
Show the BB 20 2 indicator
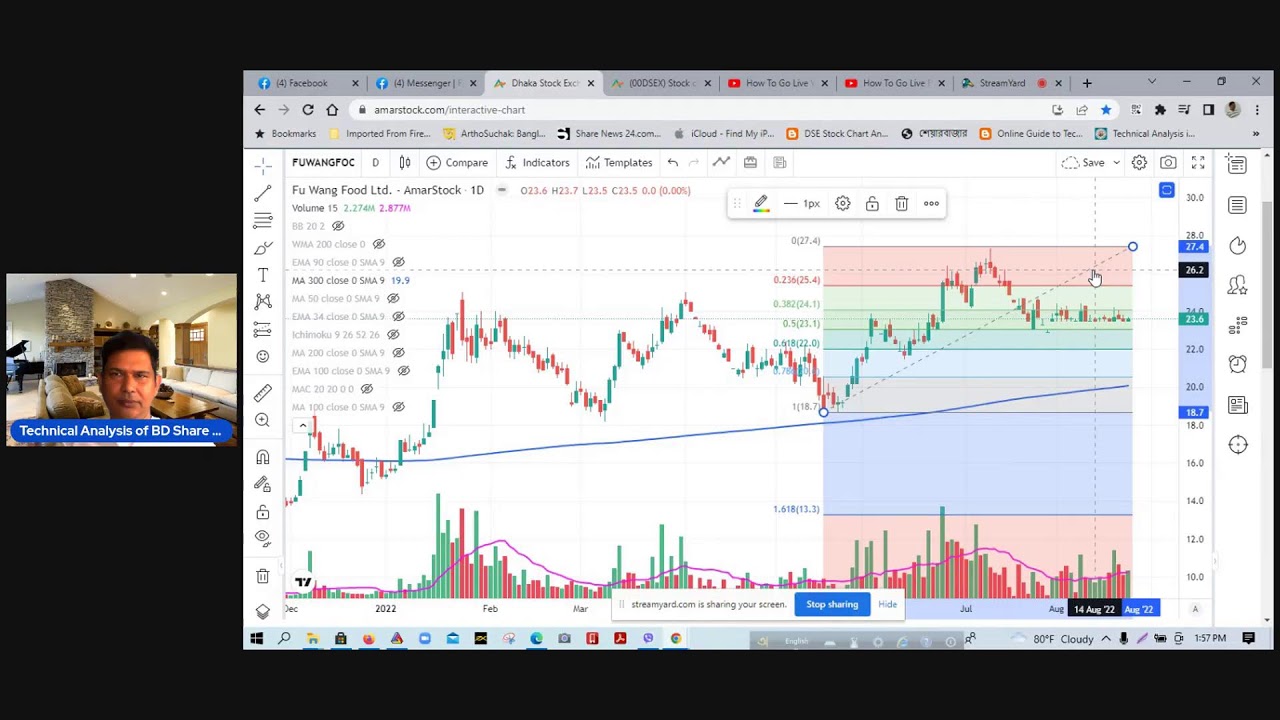338,226
